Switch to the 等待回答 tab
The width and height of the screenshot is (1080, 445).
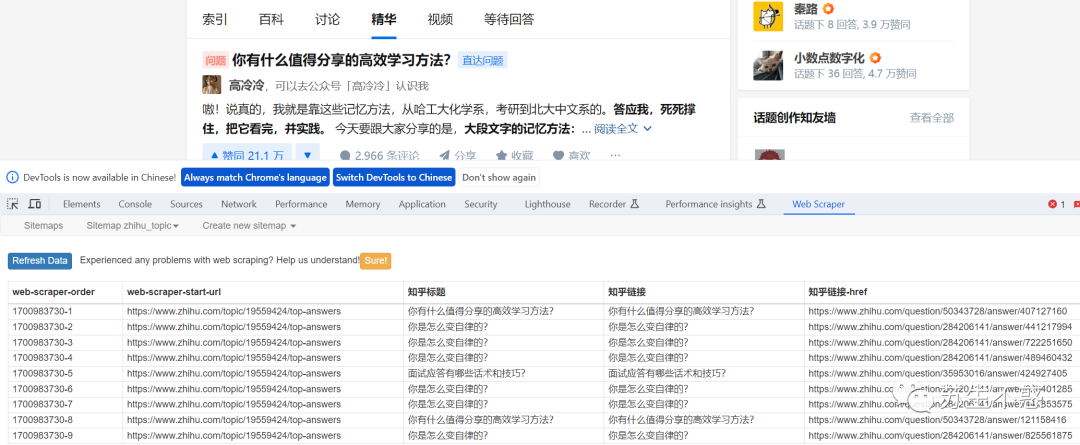[x=509, y=19]
